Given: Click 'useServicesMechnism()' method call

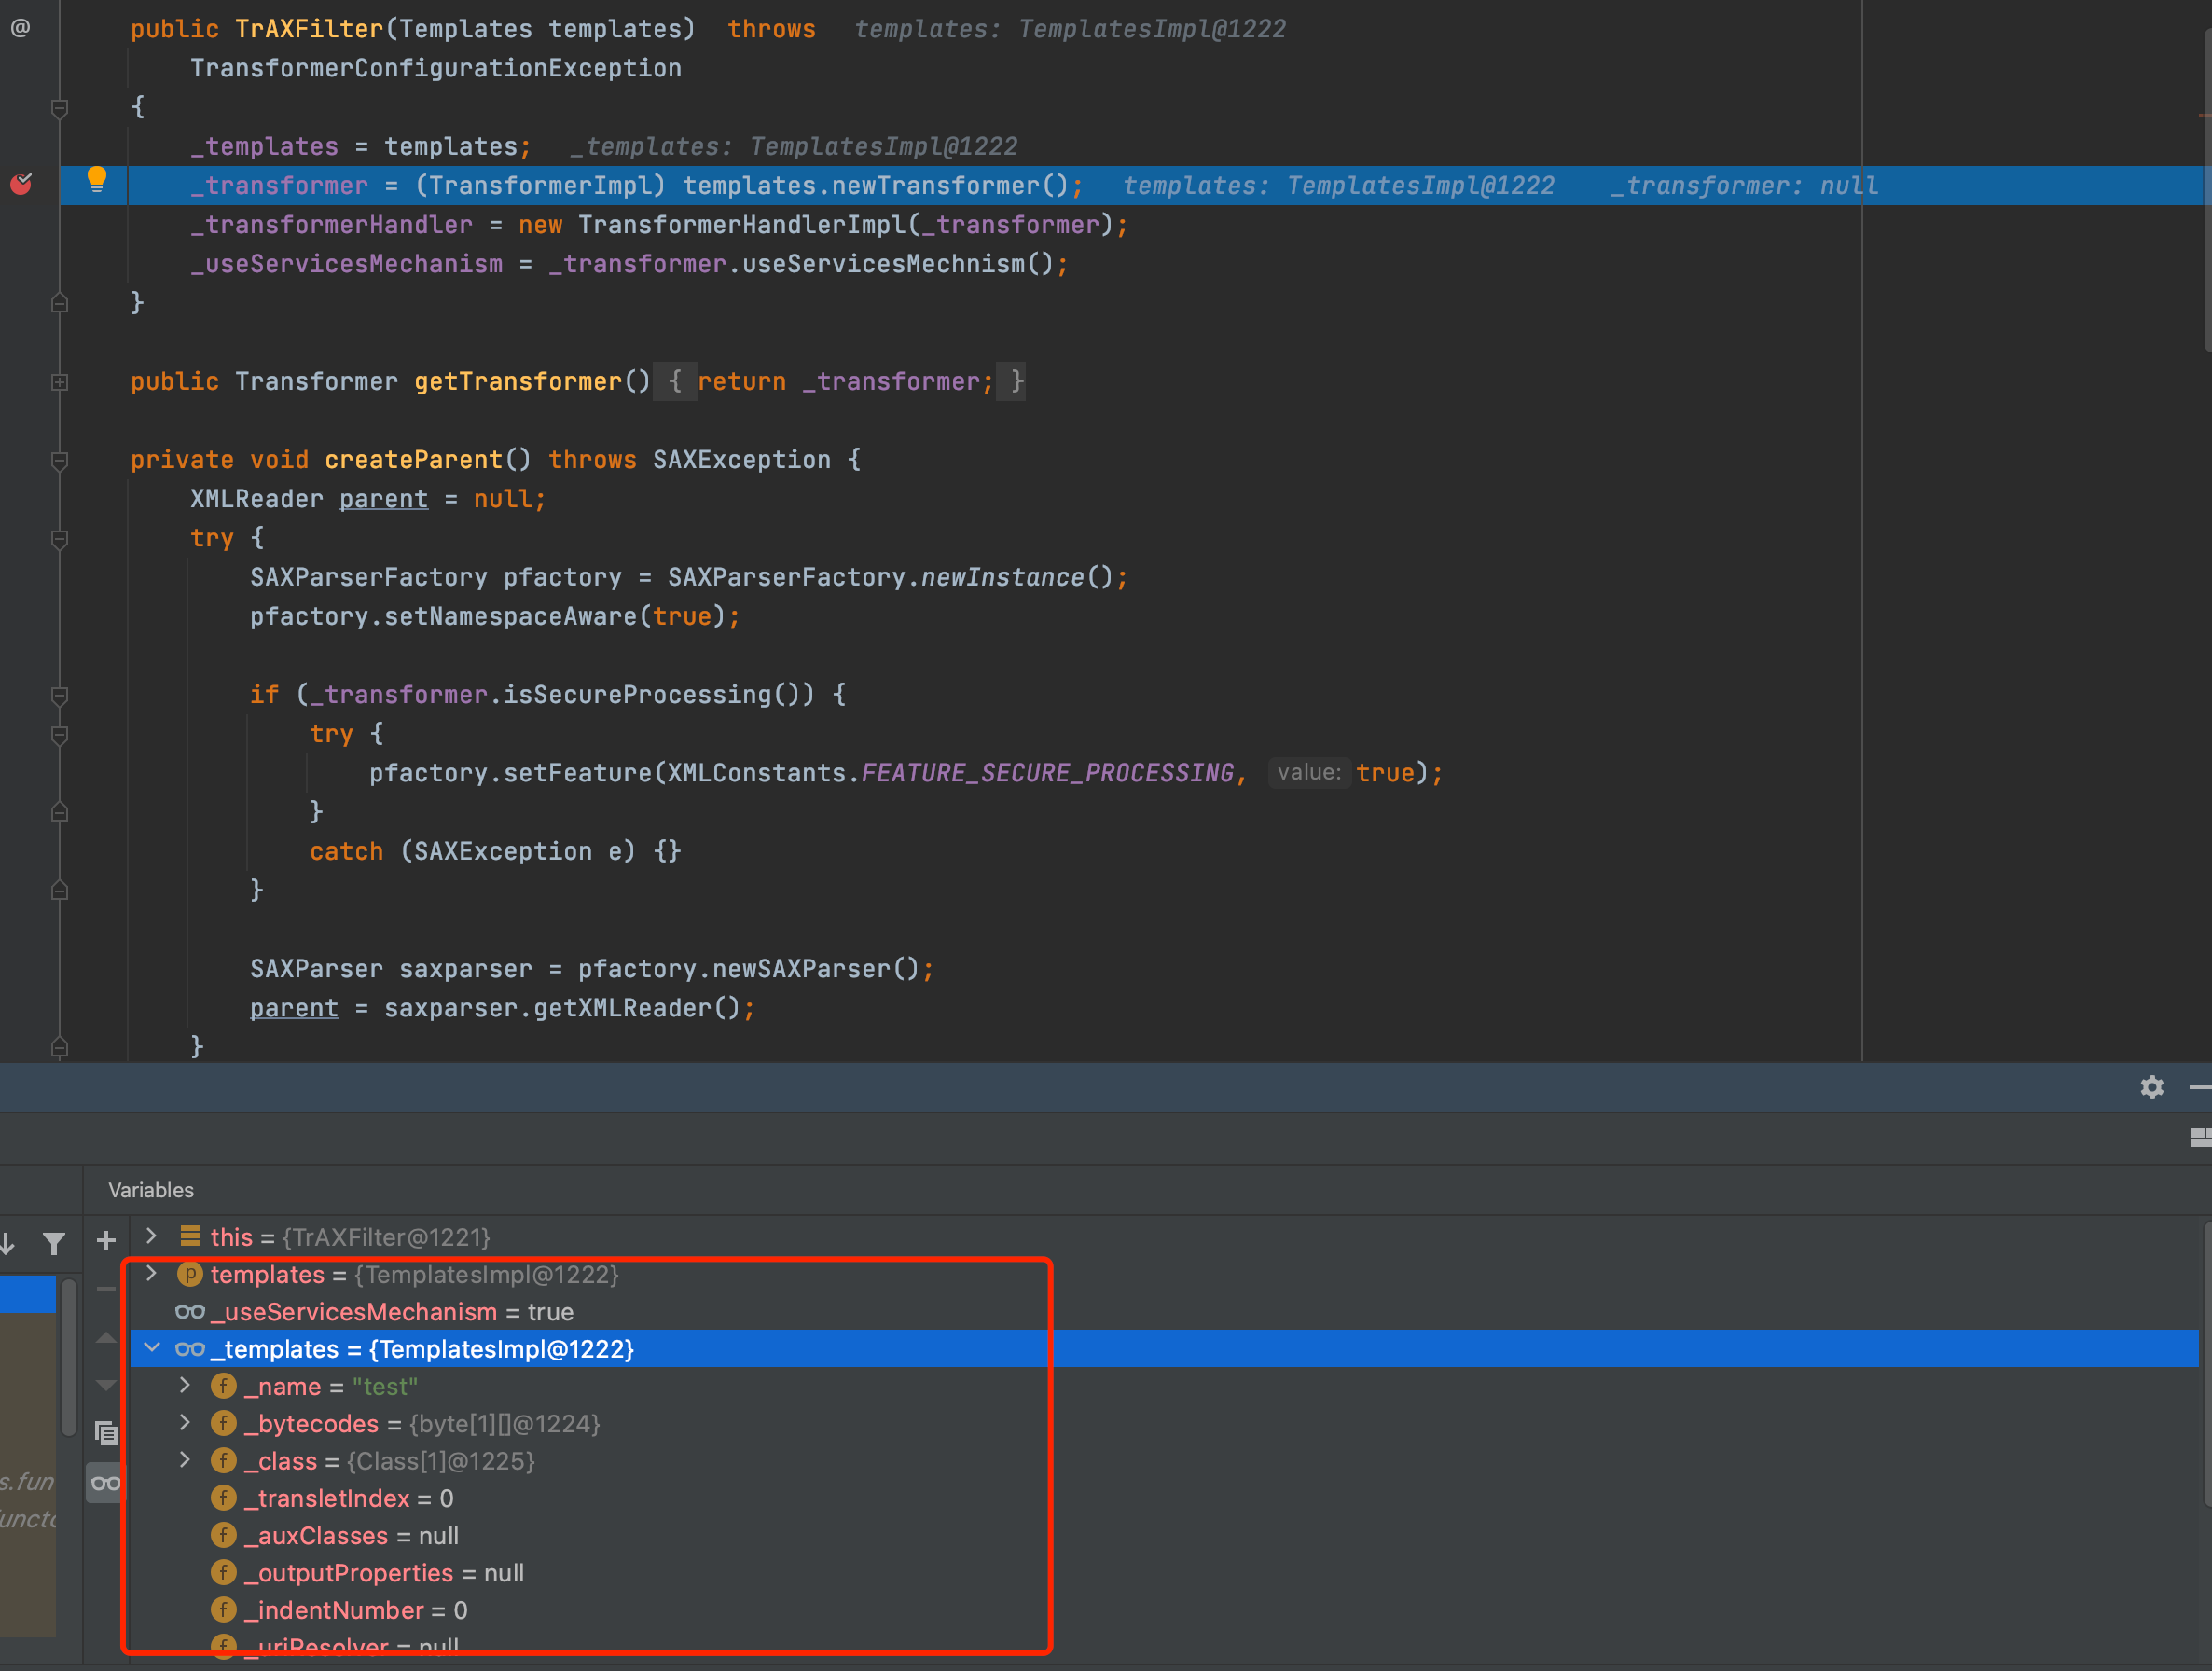Looking at the screenshot, I should [x=897, y=264].
